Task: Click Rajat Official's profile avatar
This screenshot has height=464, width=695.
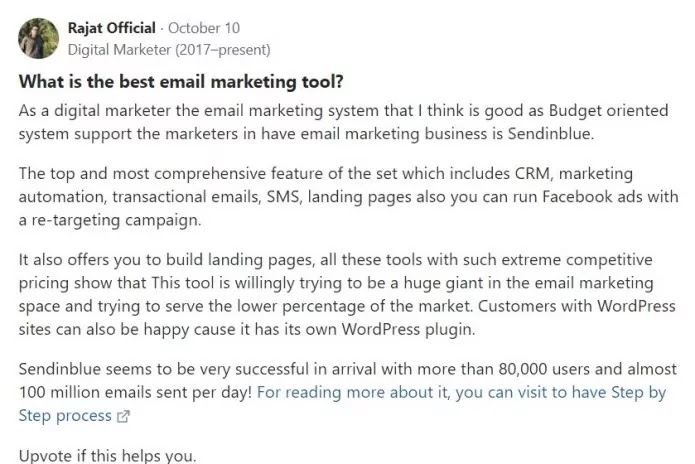Action: pos(39,38)
